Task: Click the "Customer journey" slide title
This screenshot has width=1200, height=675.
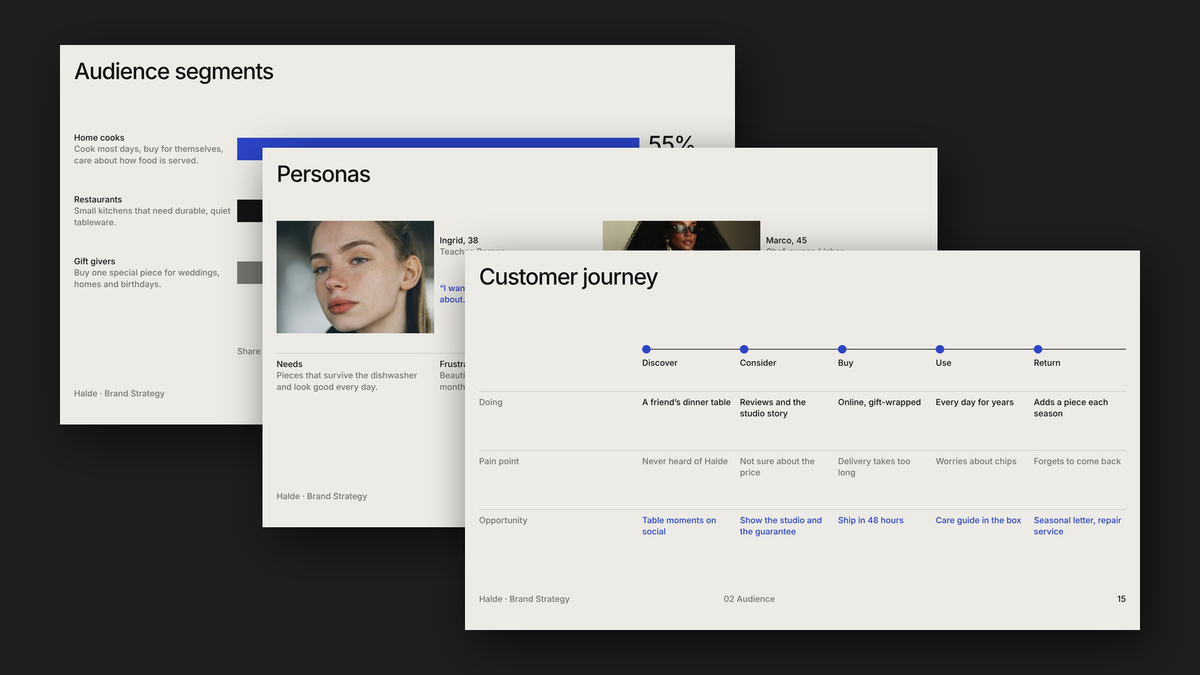Action: click(568, 277)
